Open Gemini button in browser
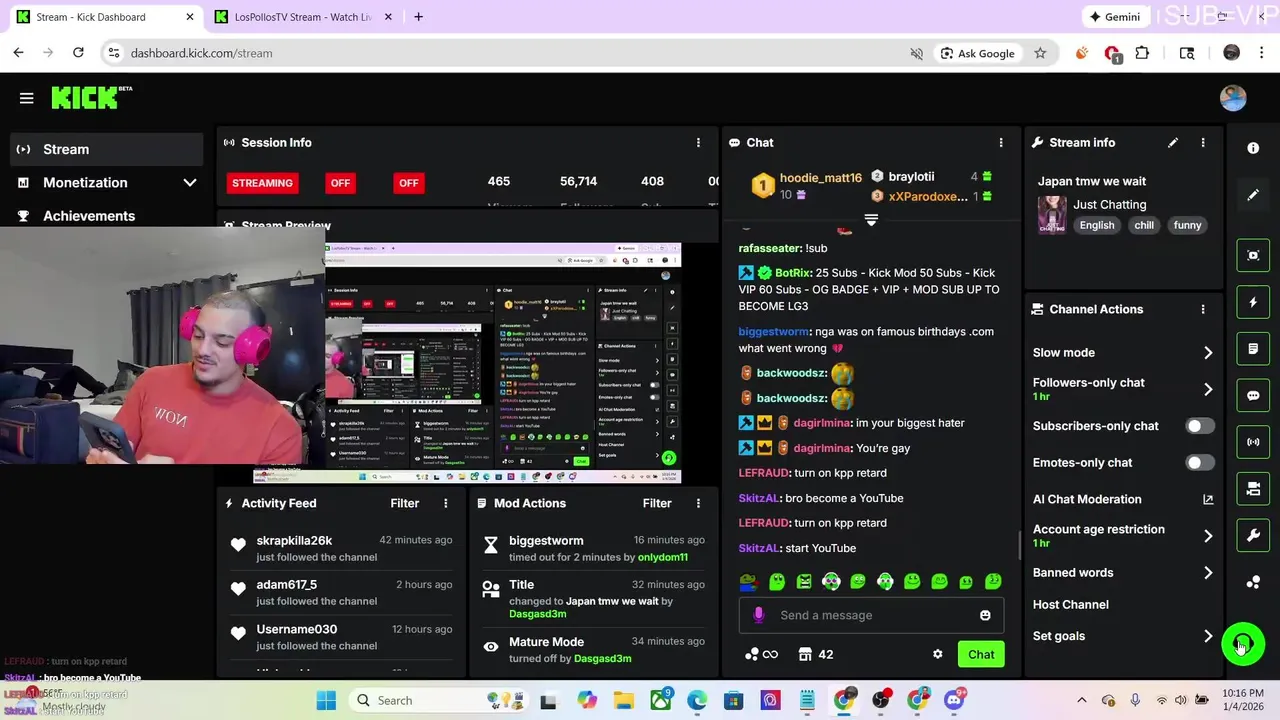 tap(1116, 17)
